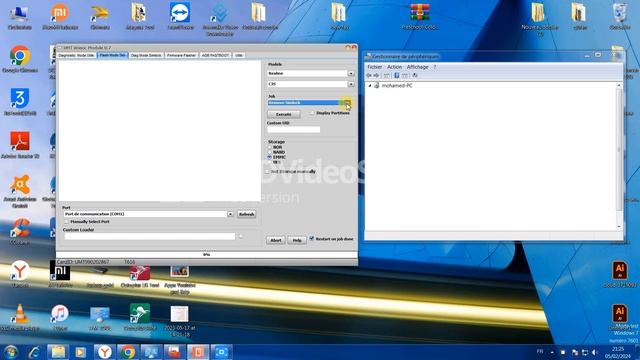The image size is (640, 360).
Task: Click the Windows Start button
Action: (11, 352)
